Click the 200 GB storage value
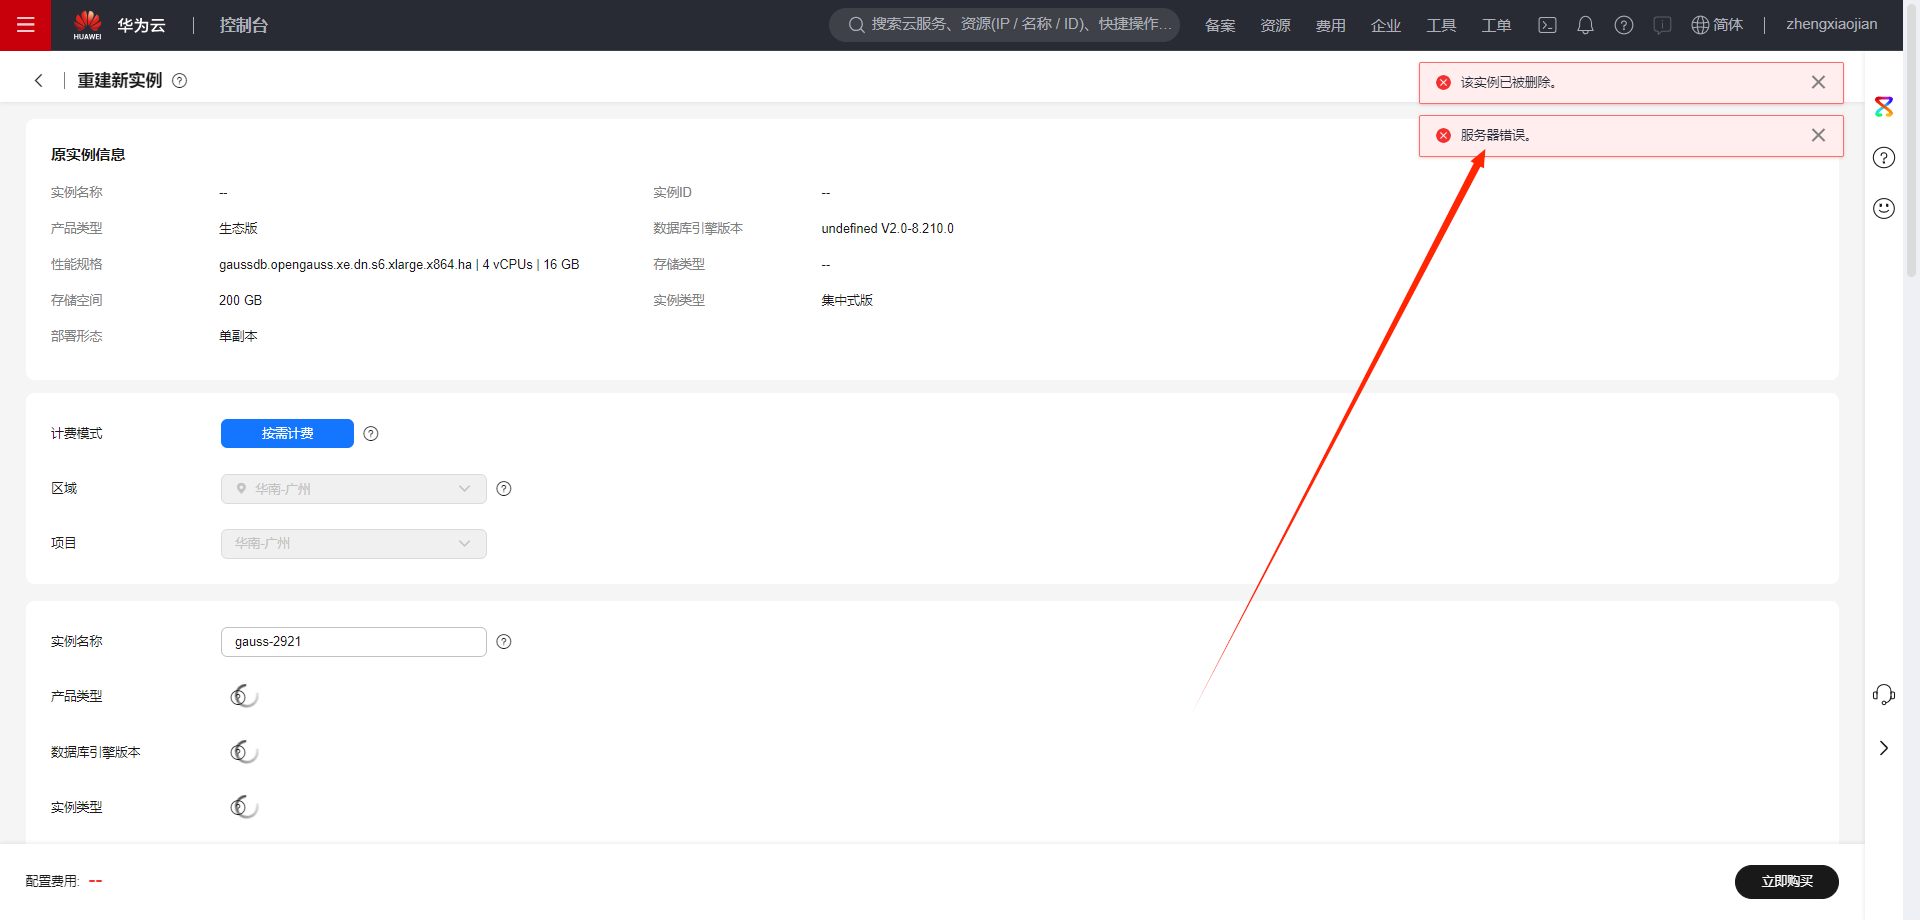The height and width of the screenshot is (920, 1920). tap(240, 300)
